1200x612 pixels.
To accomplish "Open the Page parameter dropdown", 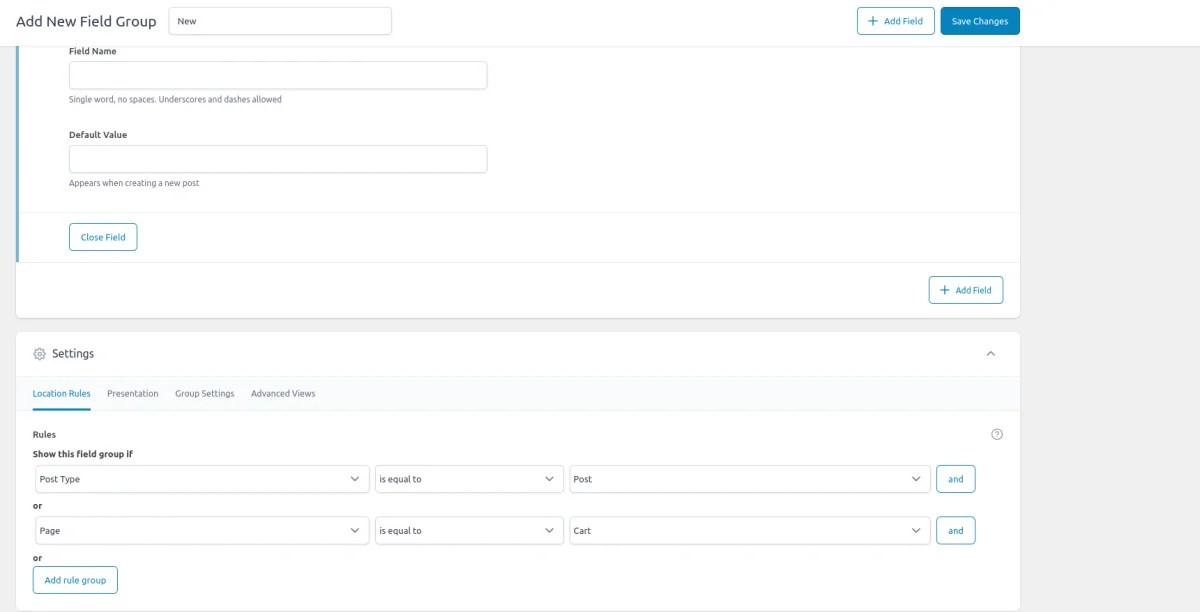I will pyautogui.click(x=202, y=530).
